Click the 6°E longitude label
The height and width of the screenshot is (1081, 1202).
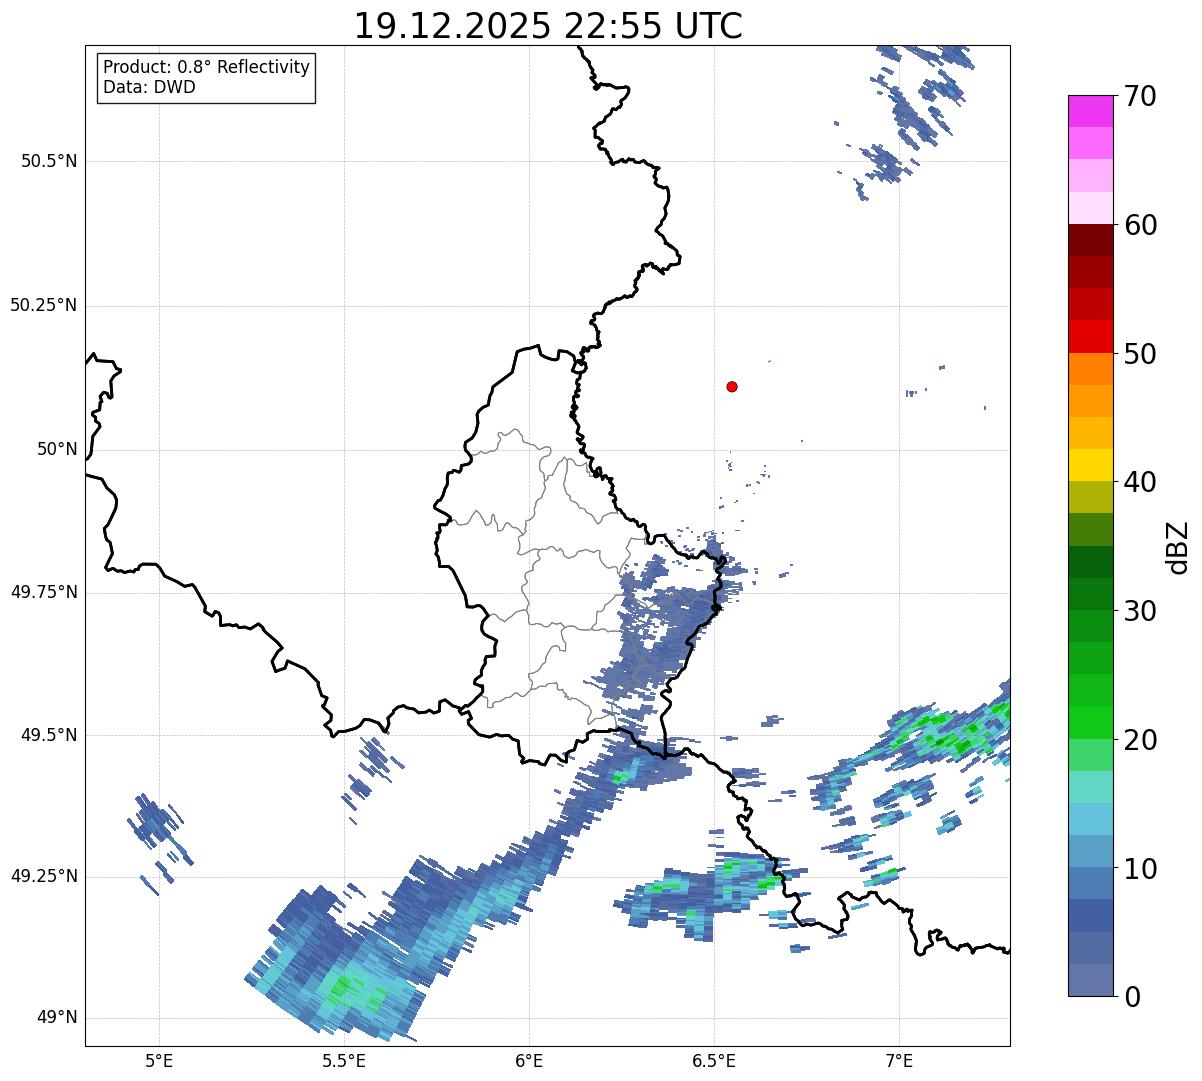click(x=529, y=1060)
